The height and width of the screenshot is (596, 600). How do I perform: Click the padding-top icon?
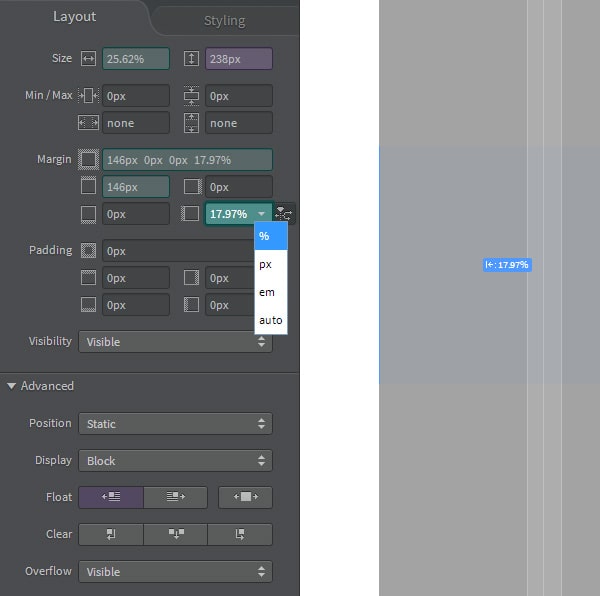click(88, 278)
